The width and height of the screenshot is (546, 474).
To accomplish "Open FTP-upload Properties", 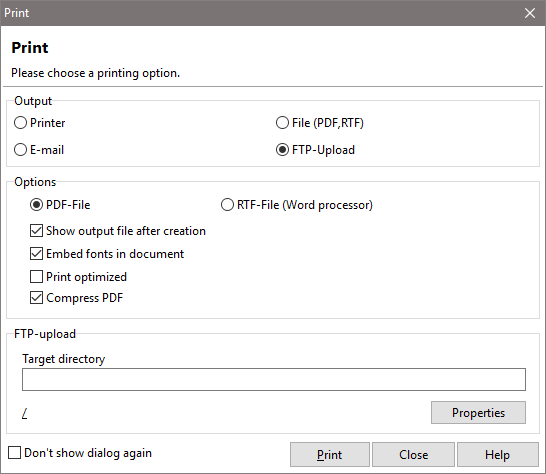I will [478, 412].
